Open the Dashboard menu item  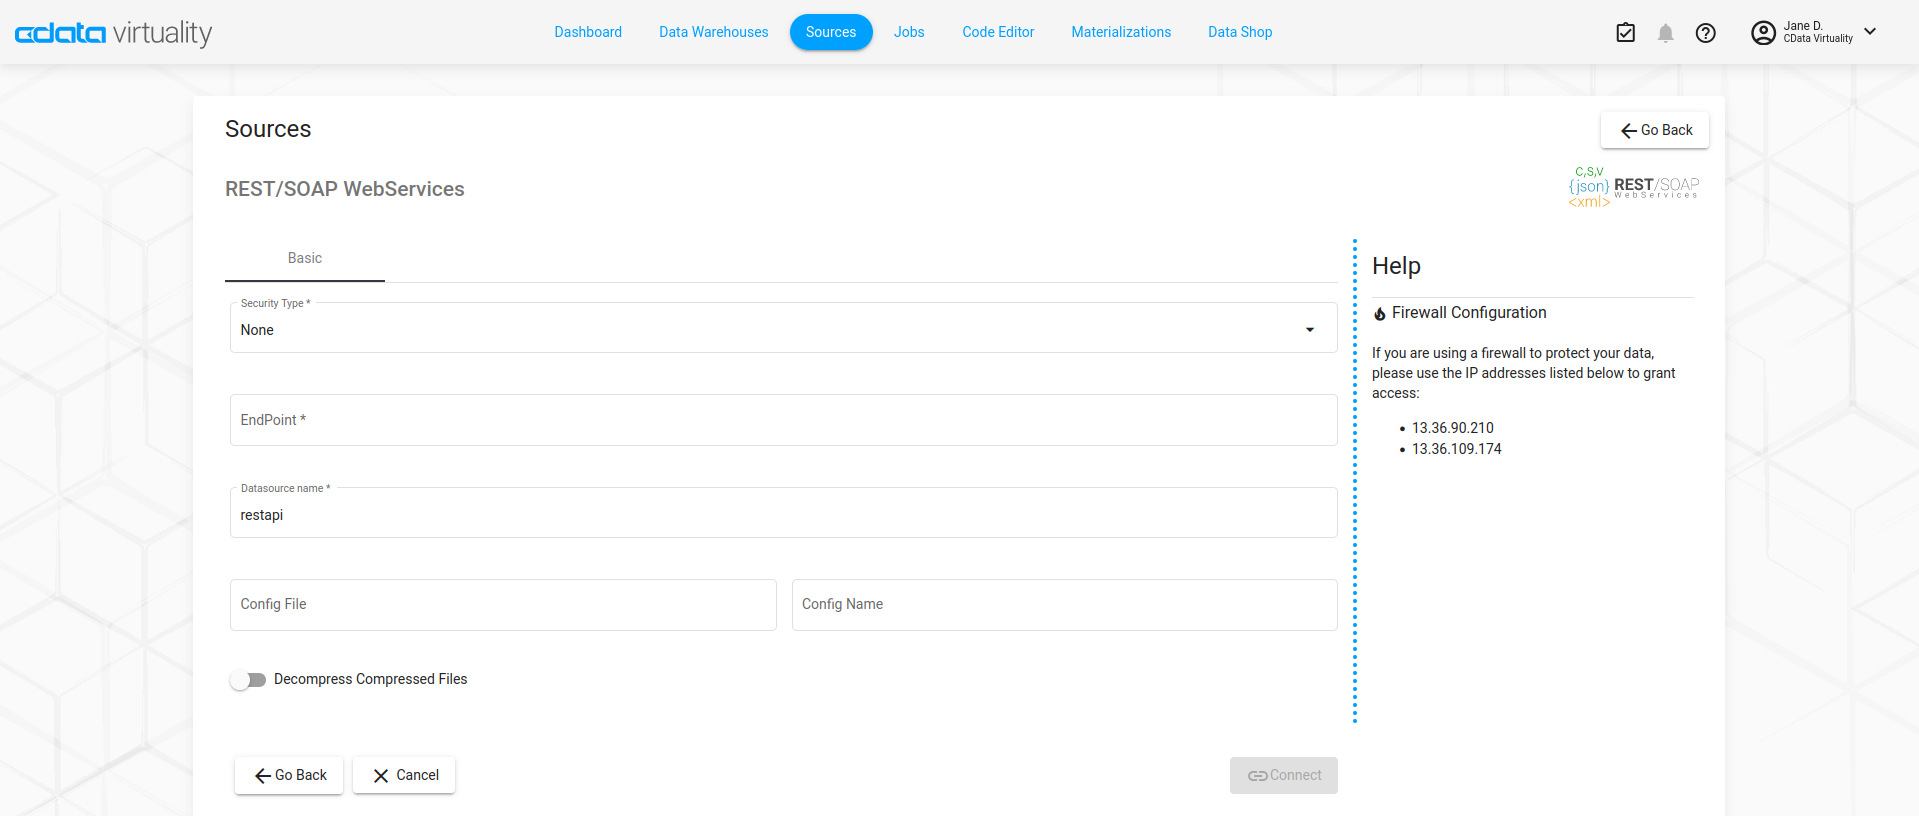tap(588, 32)
